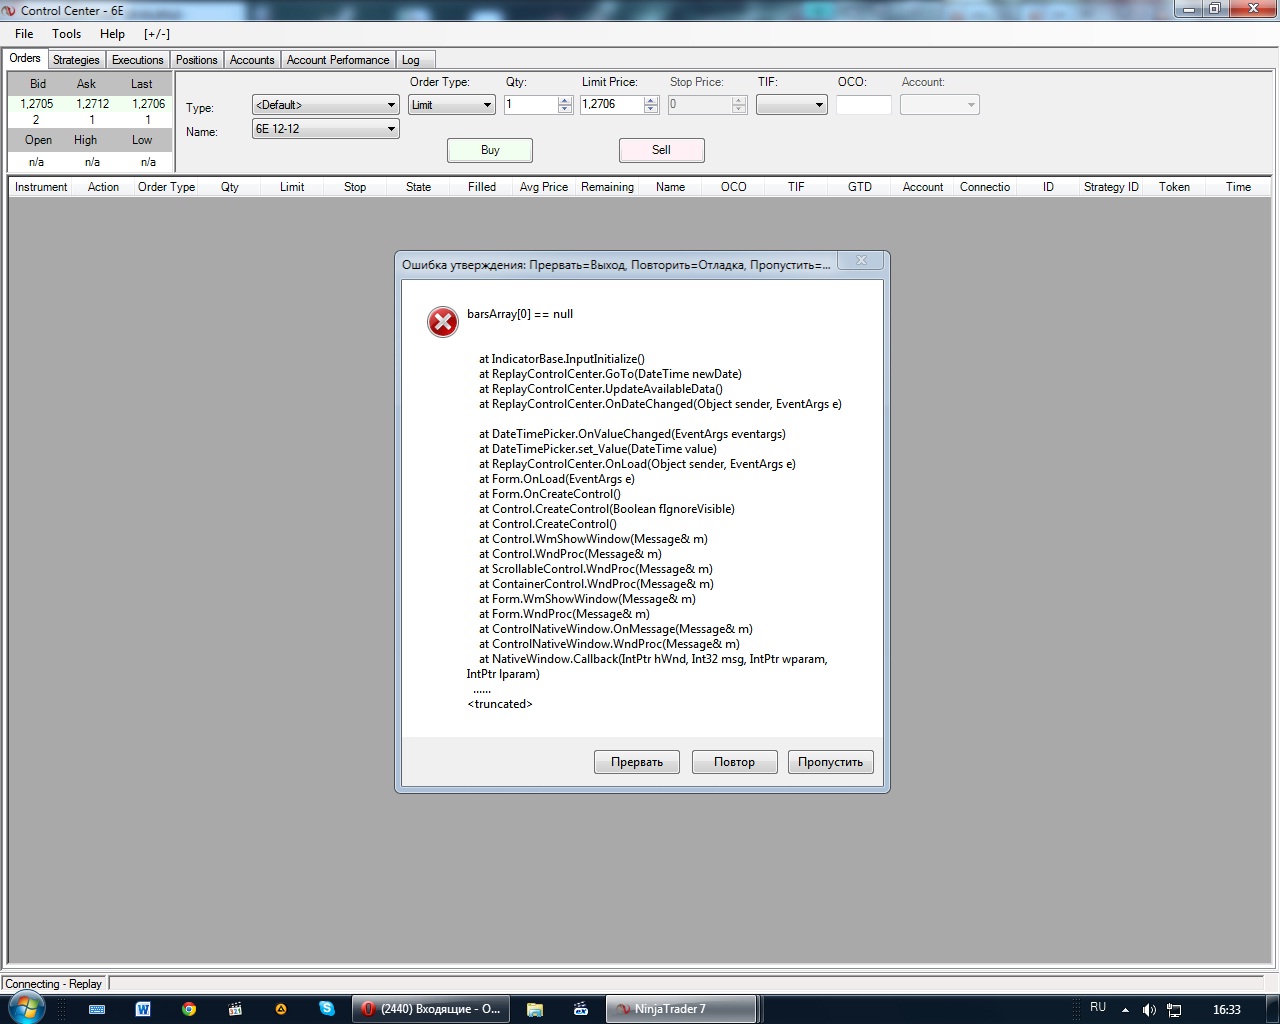
Task: Open the File menu
Action: point(24,34)
